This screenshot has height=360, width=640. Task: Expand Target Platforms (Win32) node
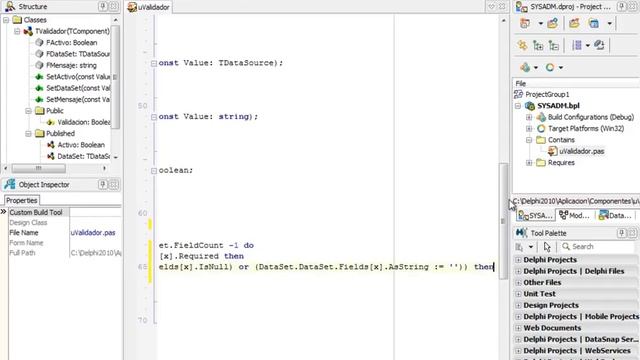(x=529, y=129)
